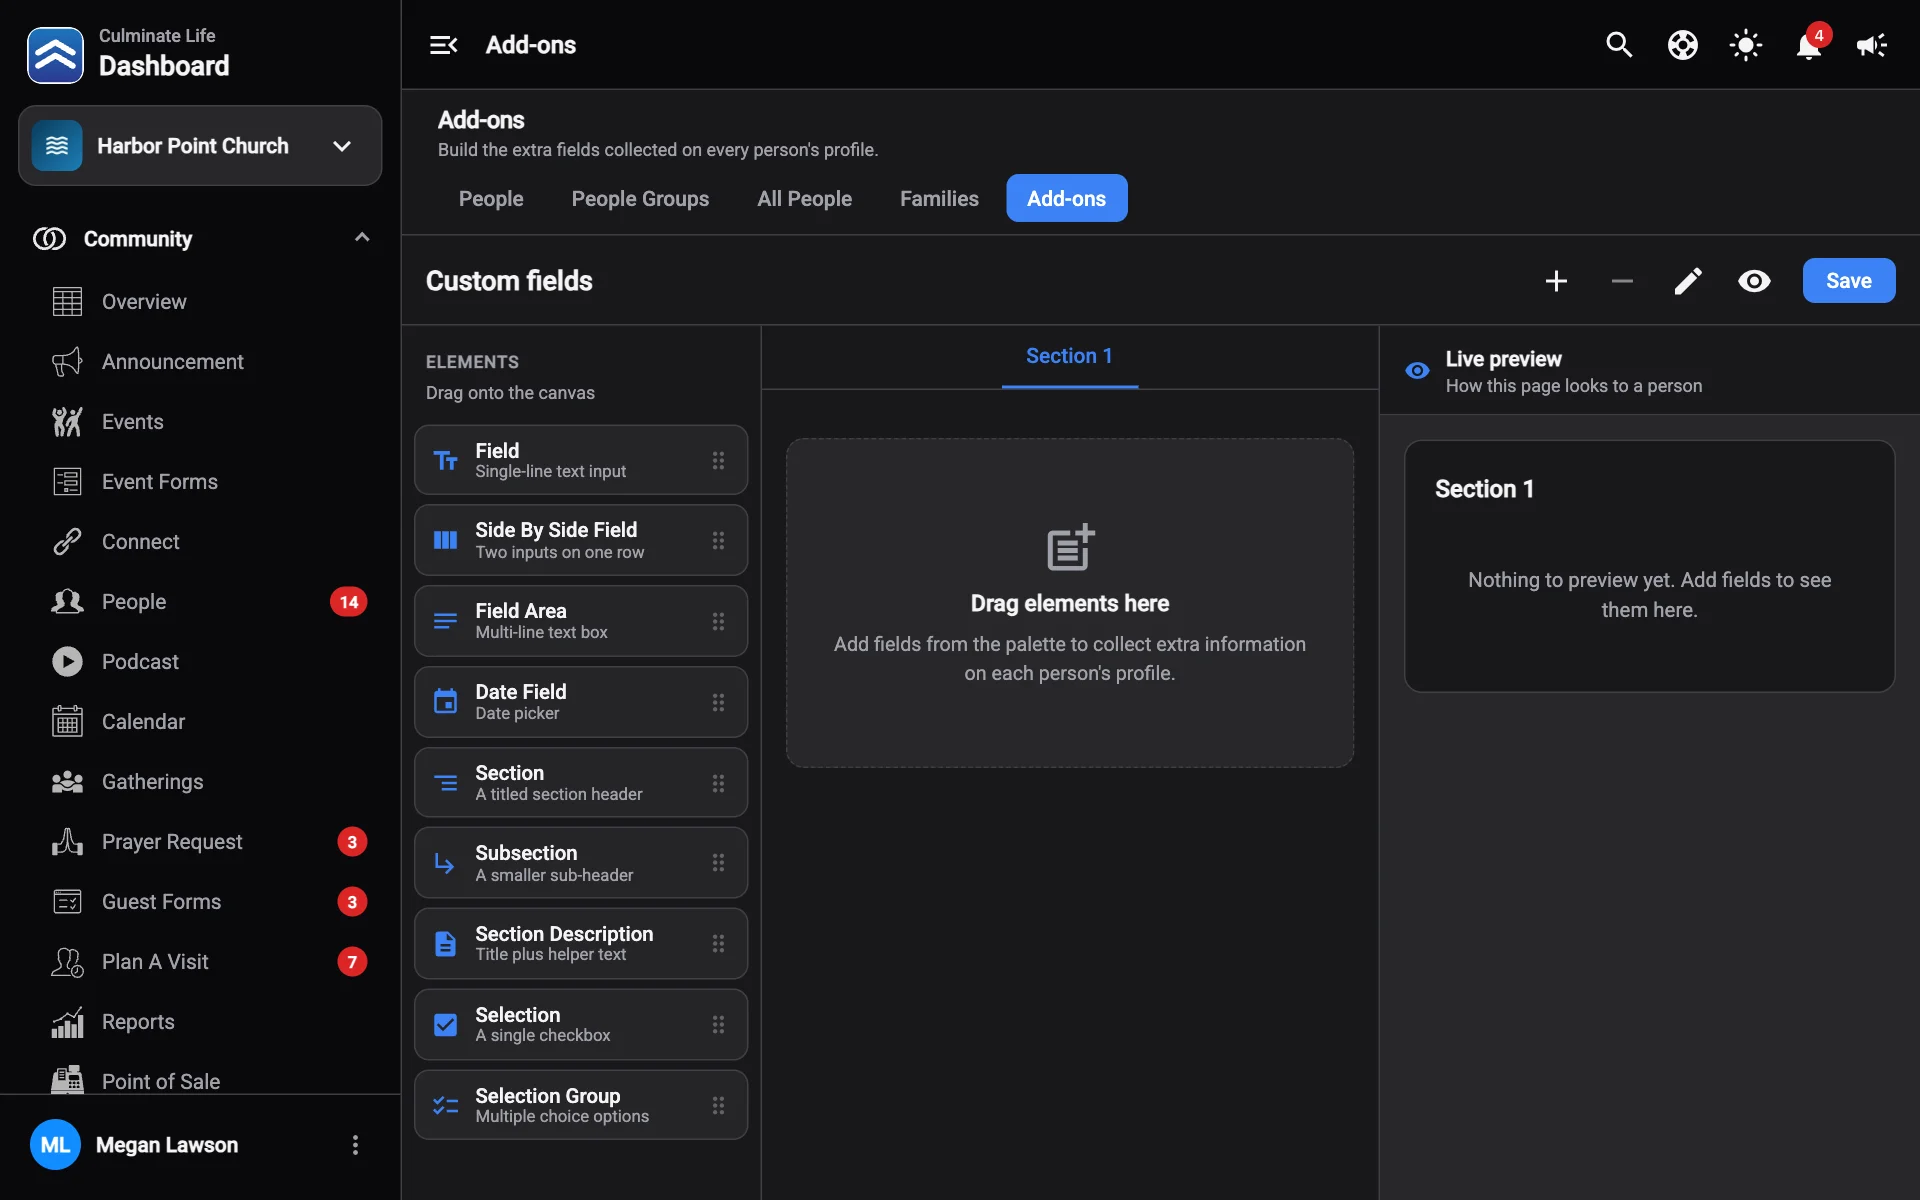1920x1200 pixels.
Task: Toggle light theme sun icon
Action: pos(1745,45)
